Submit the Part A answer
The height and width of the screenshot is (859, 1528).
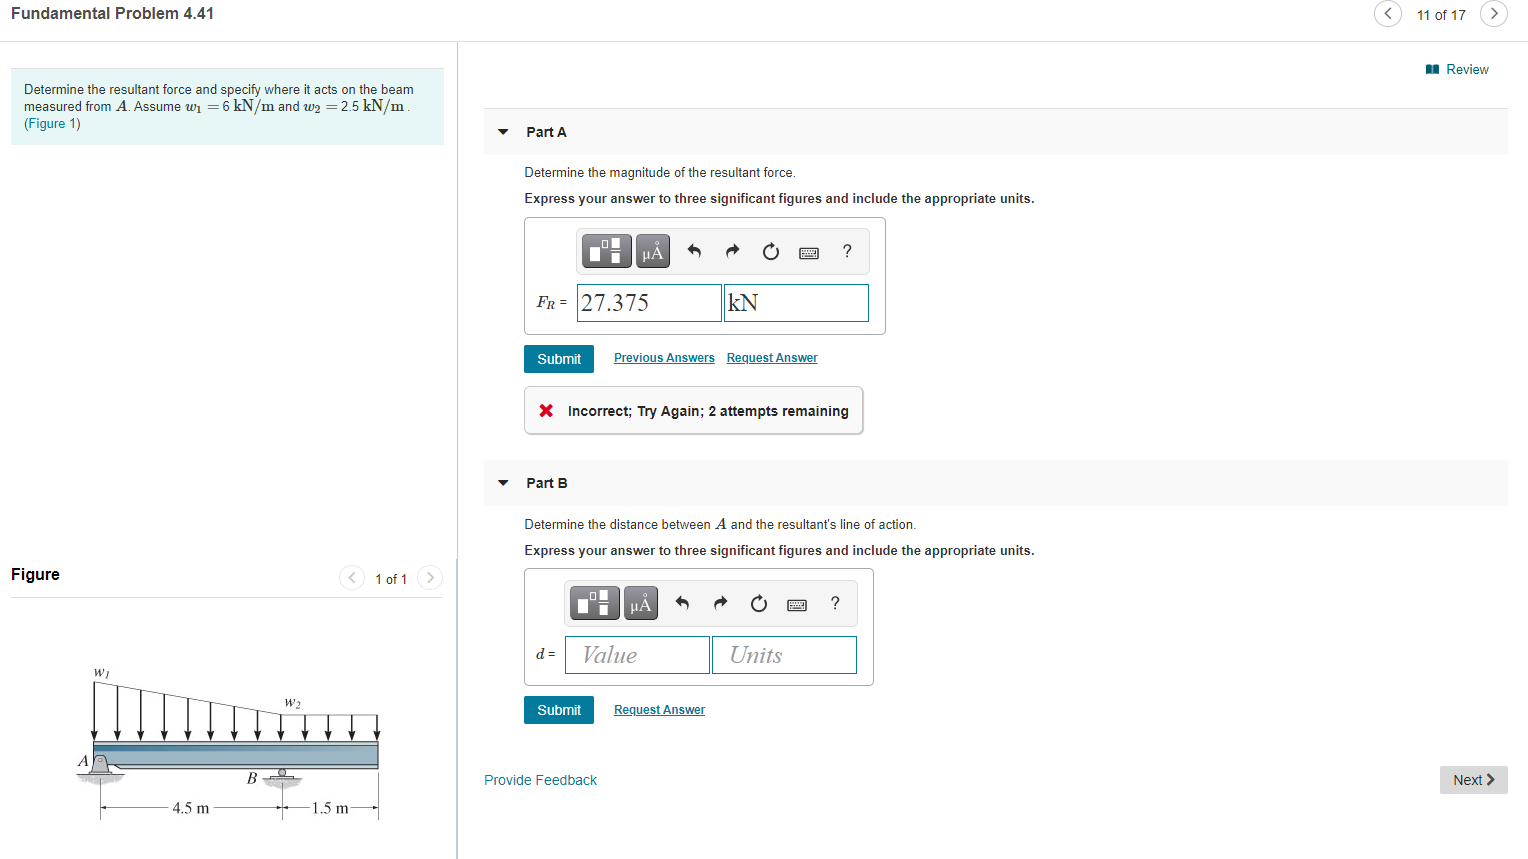point(559,359)
